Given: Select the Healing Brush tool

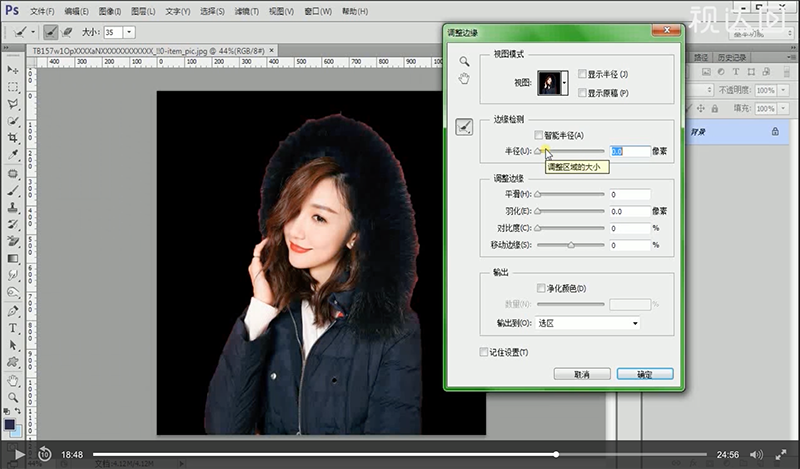Looking at the screenshot, I should [x=13, y=174].
